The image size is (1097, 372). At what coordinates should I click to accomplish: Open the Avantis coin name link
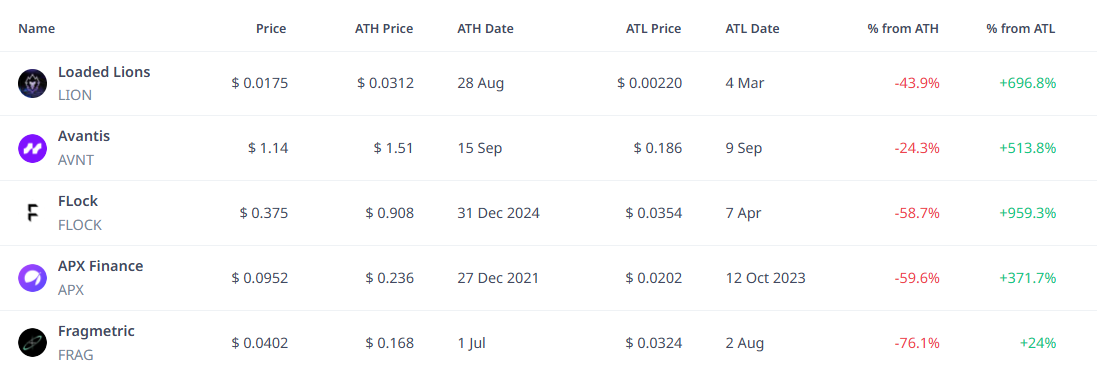84,136
